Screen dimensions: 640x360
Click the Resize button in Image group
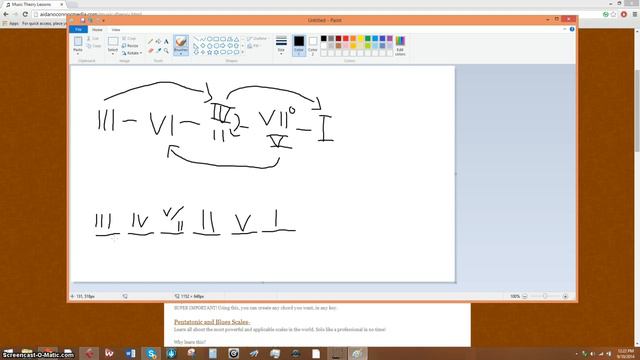click(x=130, y=46)
